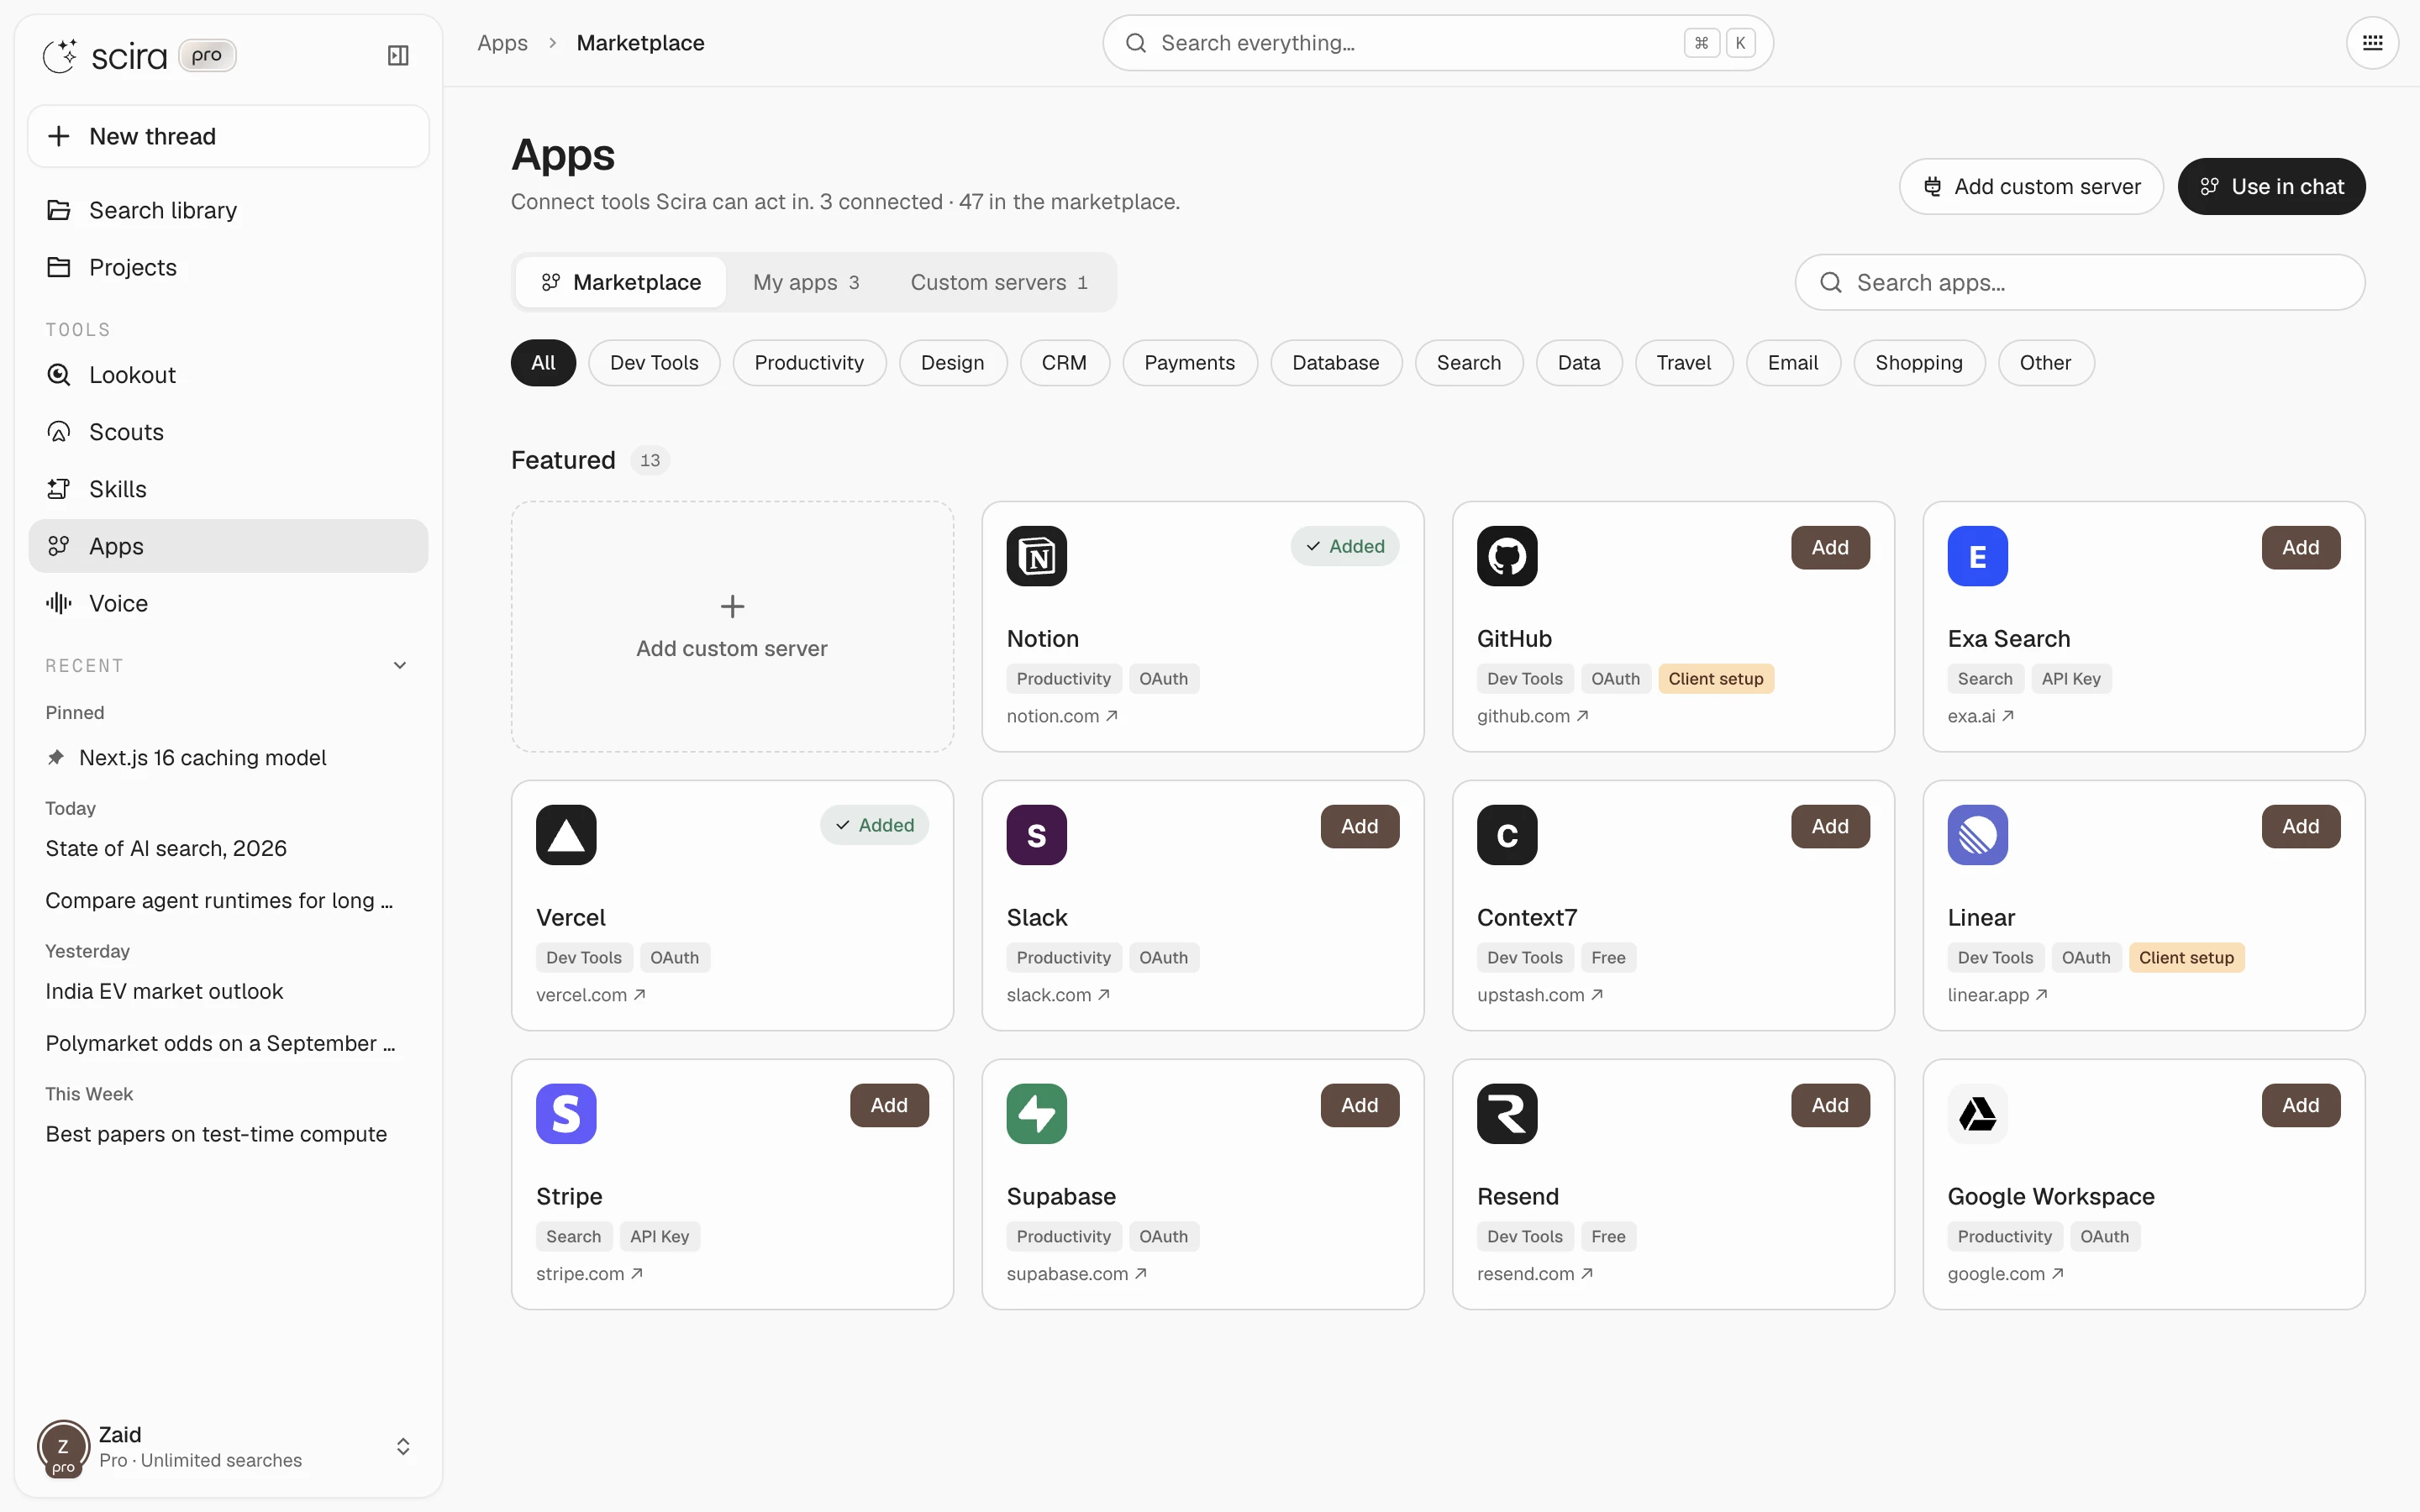This screenshot has width=2420, height=1512.
Task: Click the Search everything field
Action: click(x=1437, y=43)
